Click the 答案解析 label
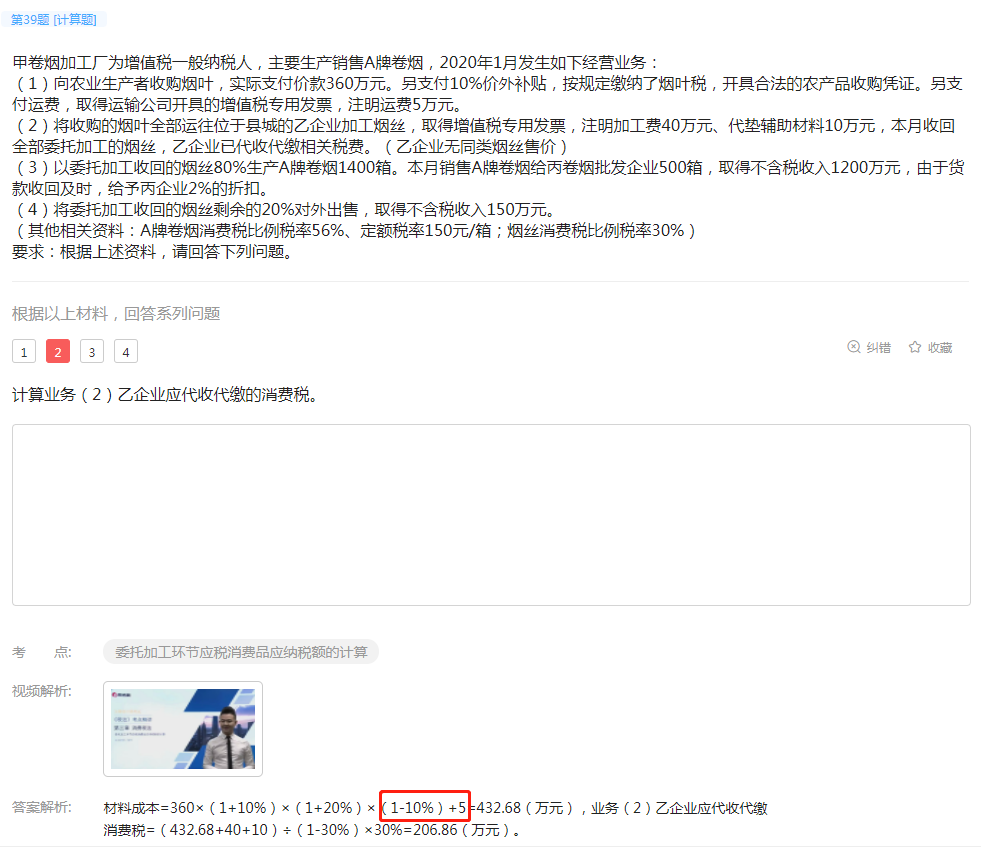 41,808
